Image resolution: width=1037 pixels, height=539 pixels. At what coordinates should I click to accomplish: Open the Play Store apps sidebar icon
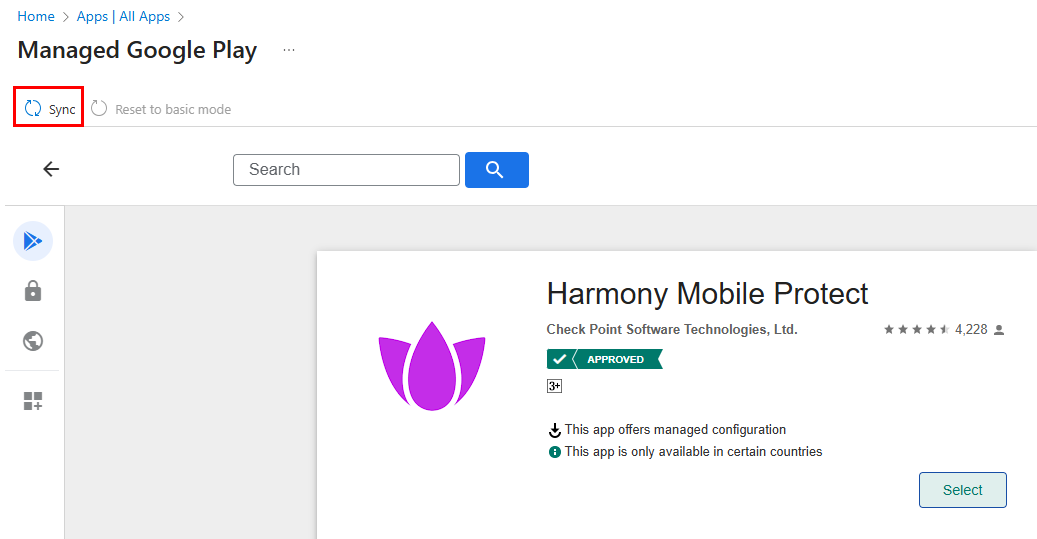point(33,241)
